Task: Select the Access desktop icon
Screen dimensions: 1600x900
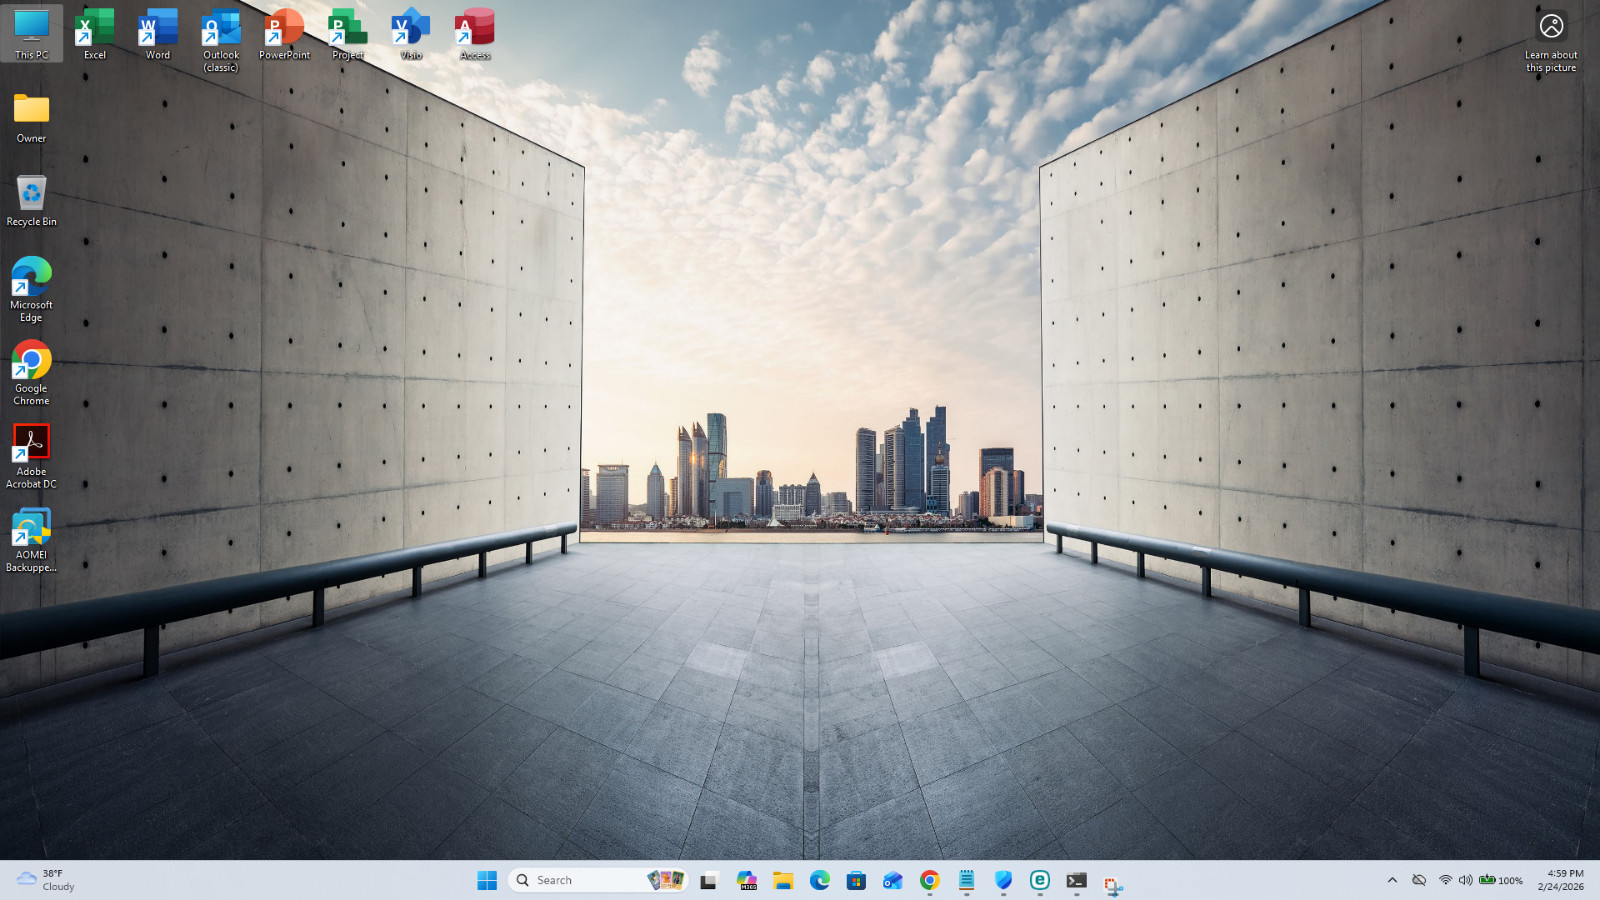Action: click(x=475, y=34)
